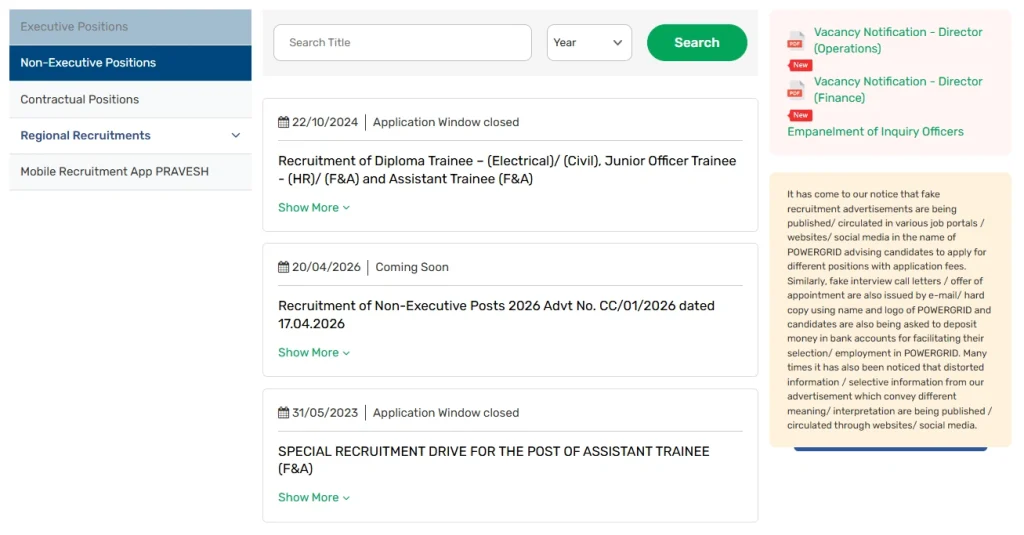This screenshot has height=535, width=1024.
Task: Select Non-Executive Positions in sidebar
Action: click(x=130, y=63)
